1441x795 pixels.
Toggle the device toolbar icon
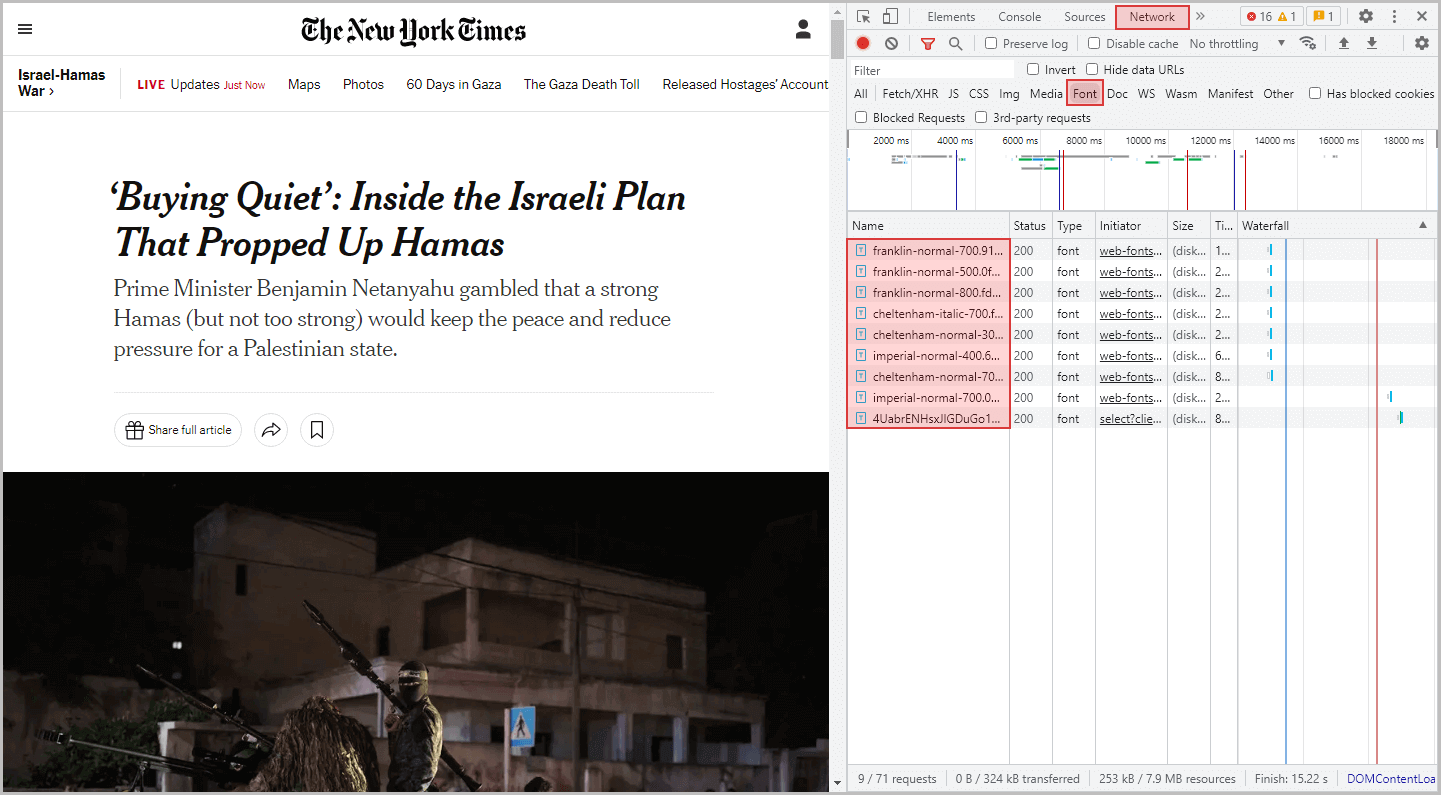click(x=890, y=16)
